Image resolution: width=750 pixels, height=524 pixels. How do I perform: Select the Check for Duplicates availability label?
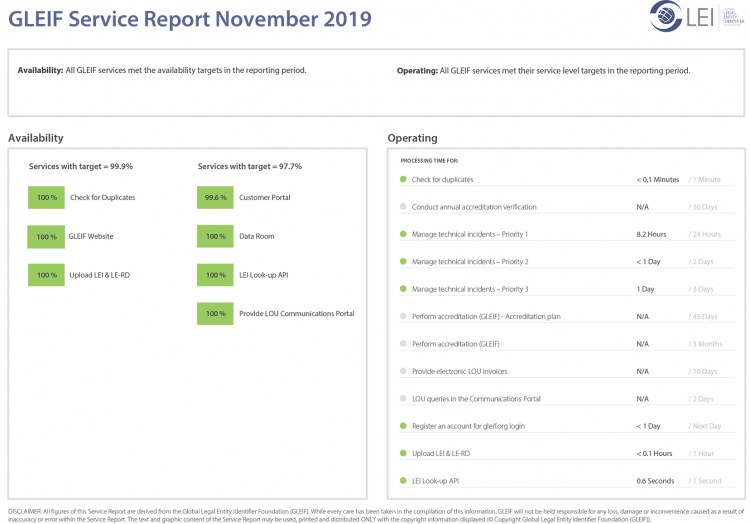click(102, 198)
